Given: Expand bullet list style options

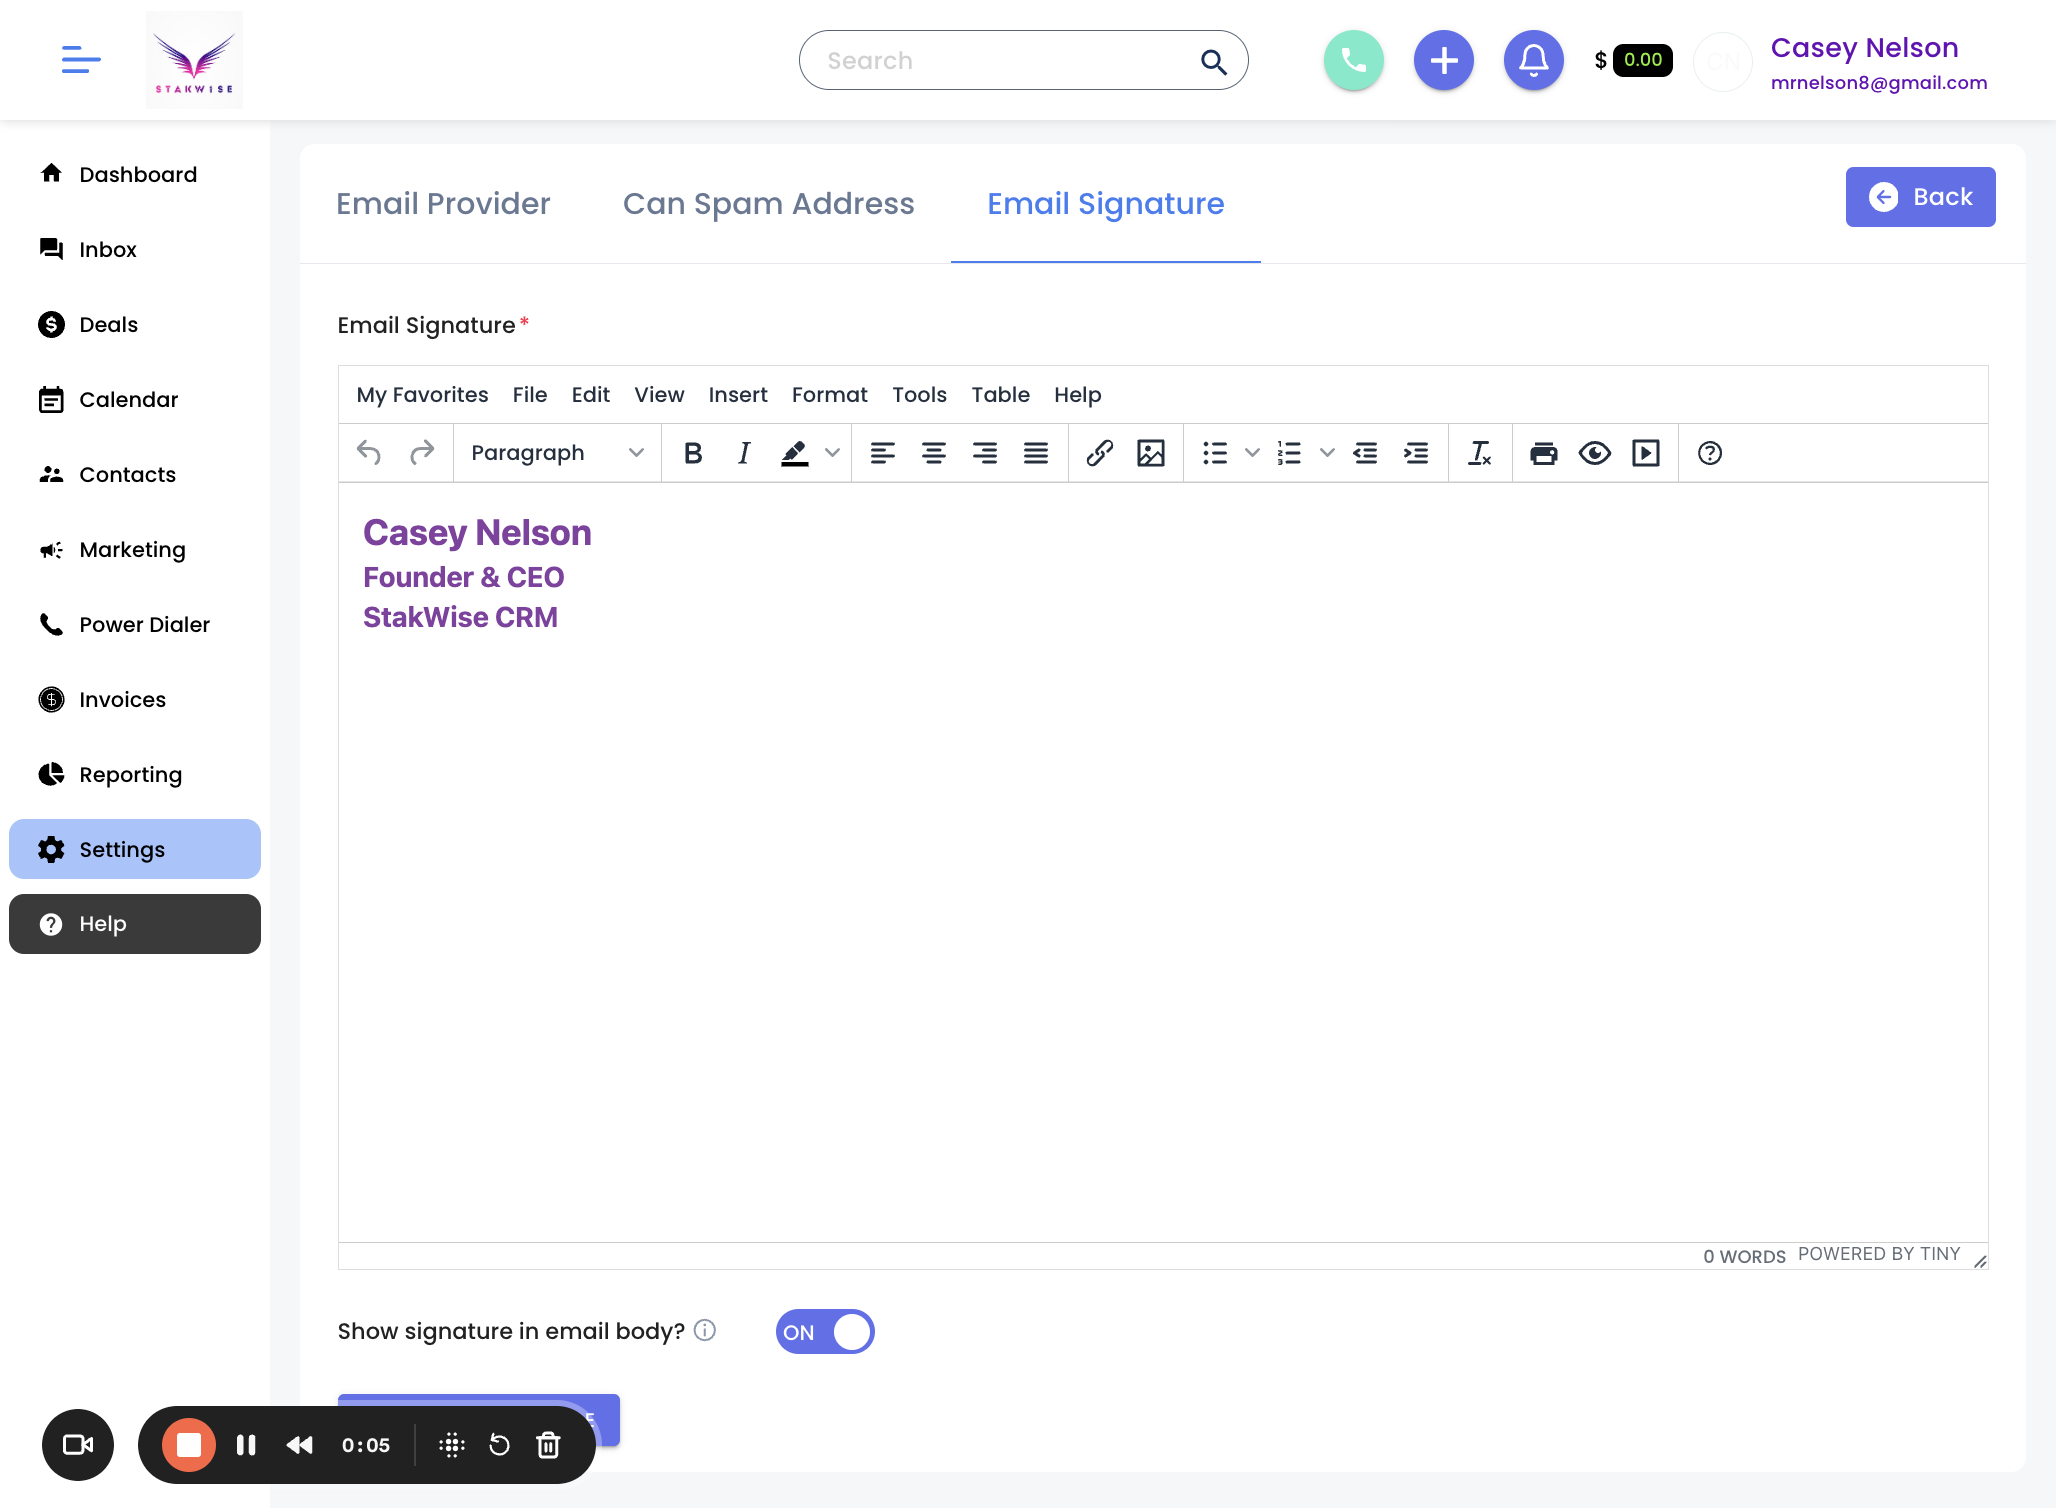Looking at the screenshot, I should pos(1252,453).
